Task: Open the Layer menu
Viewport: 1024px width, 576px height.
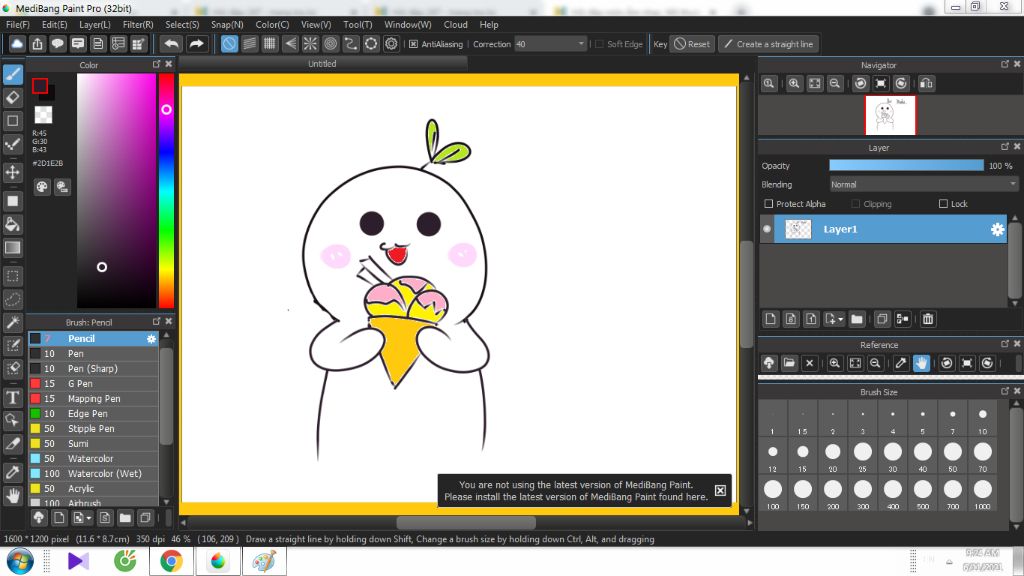Action: point(95,24)
